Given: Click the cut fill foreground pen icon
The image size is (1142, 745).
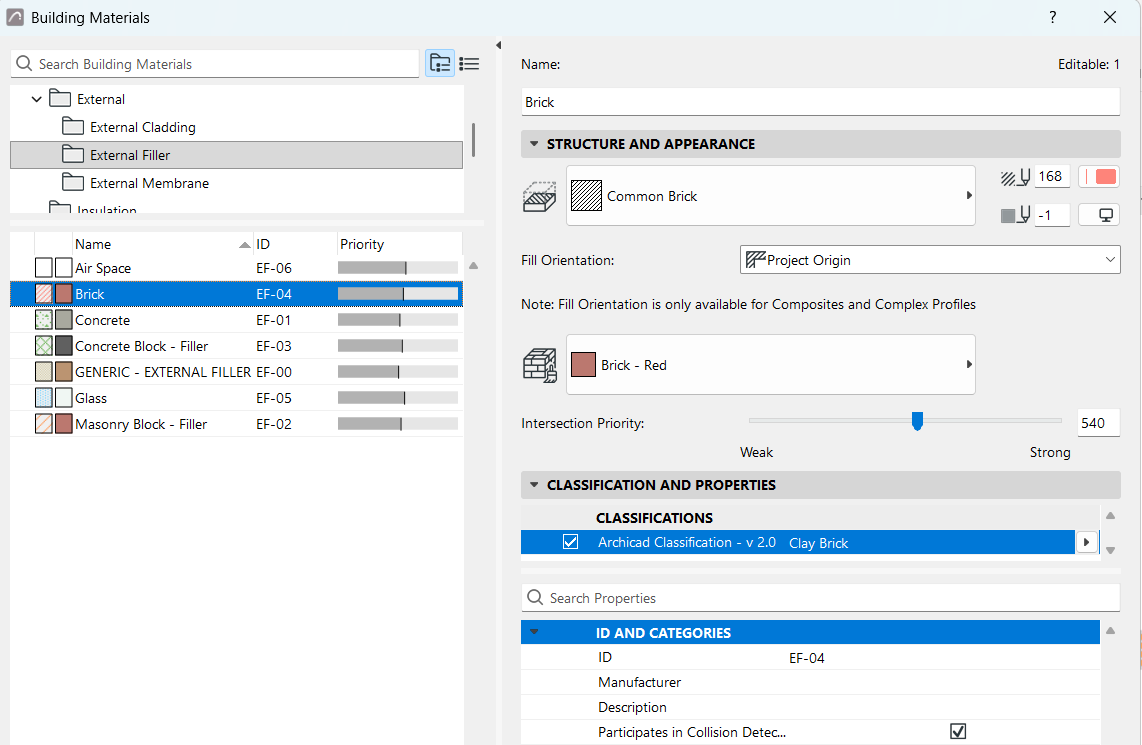Looking at the screenshot, I should [x=1015, y=177].
